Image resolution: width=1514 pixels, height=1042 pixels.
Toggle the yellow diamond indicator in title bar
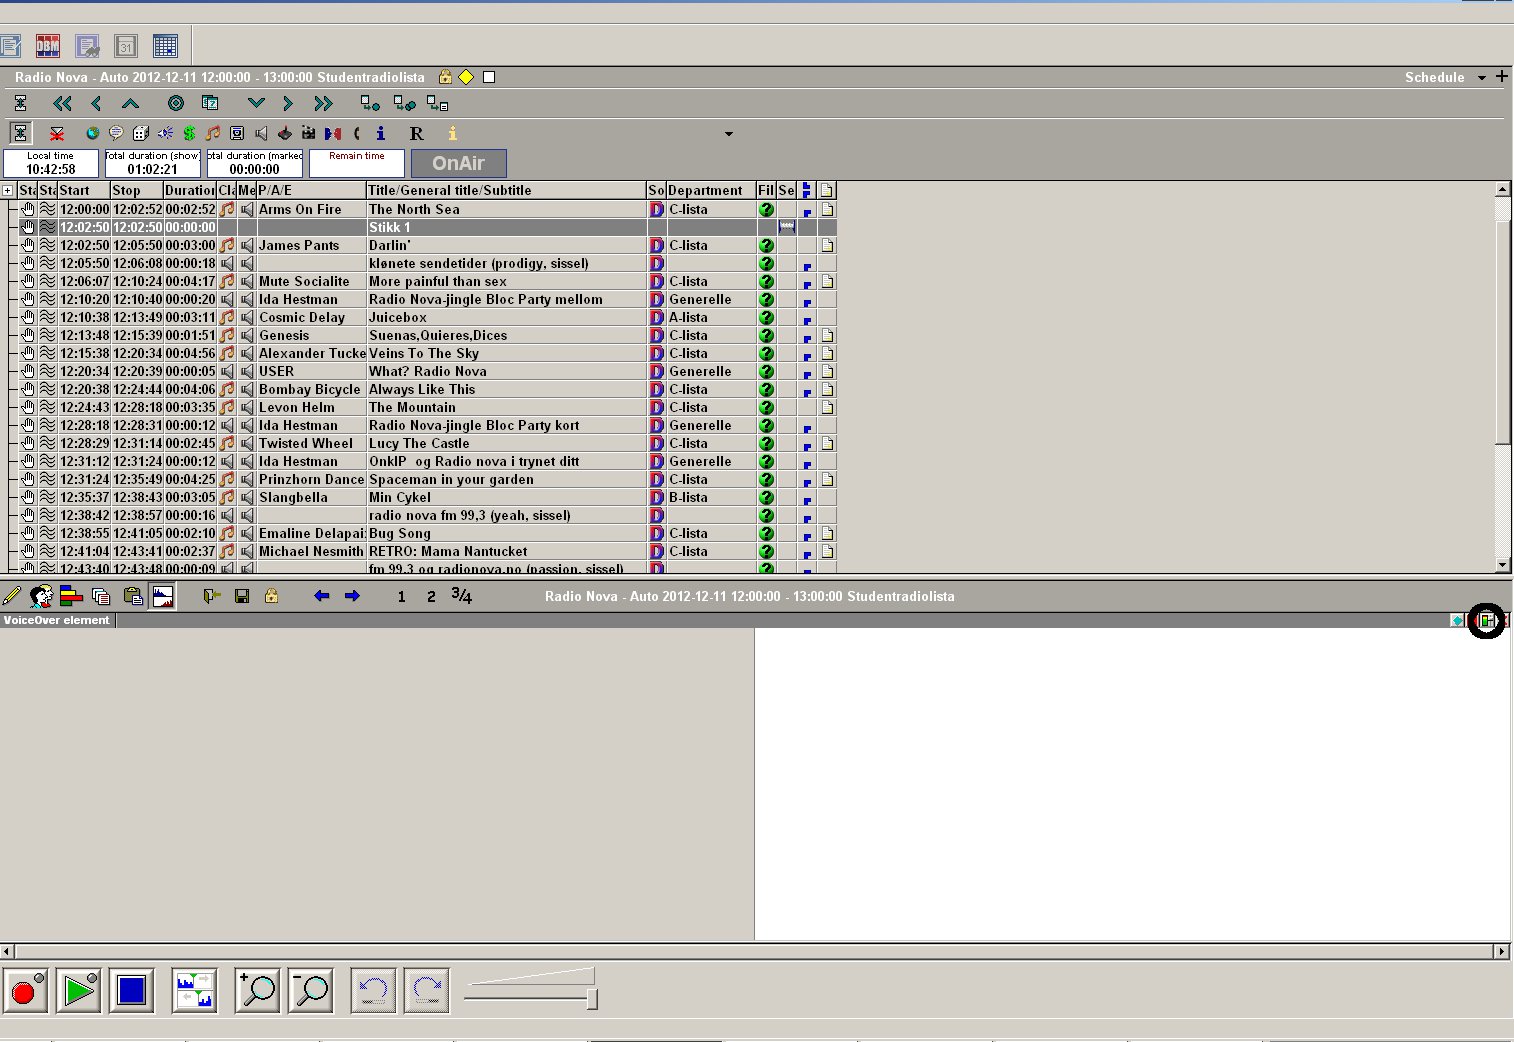click(x=466, y=77)
